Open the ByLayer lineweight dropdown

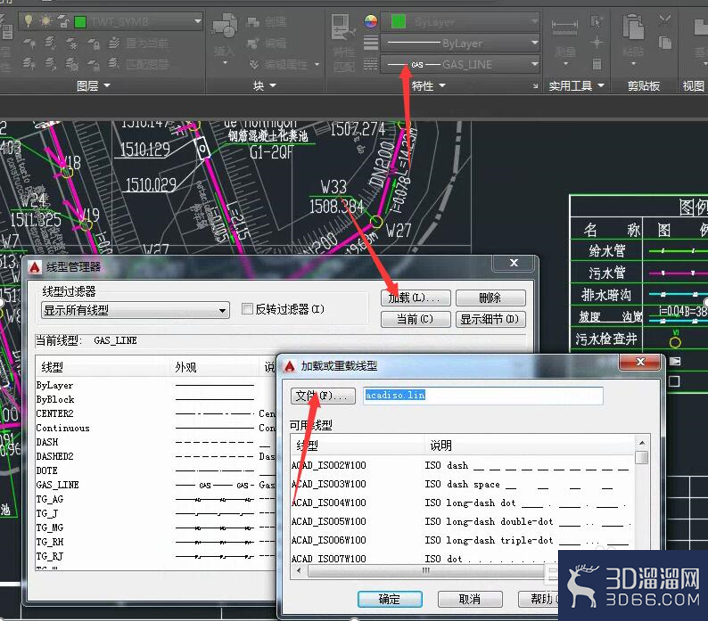click(535, 43)
